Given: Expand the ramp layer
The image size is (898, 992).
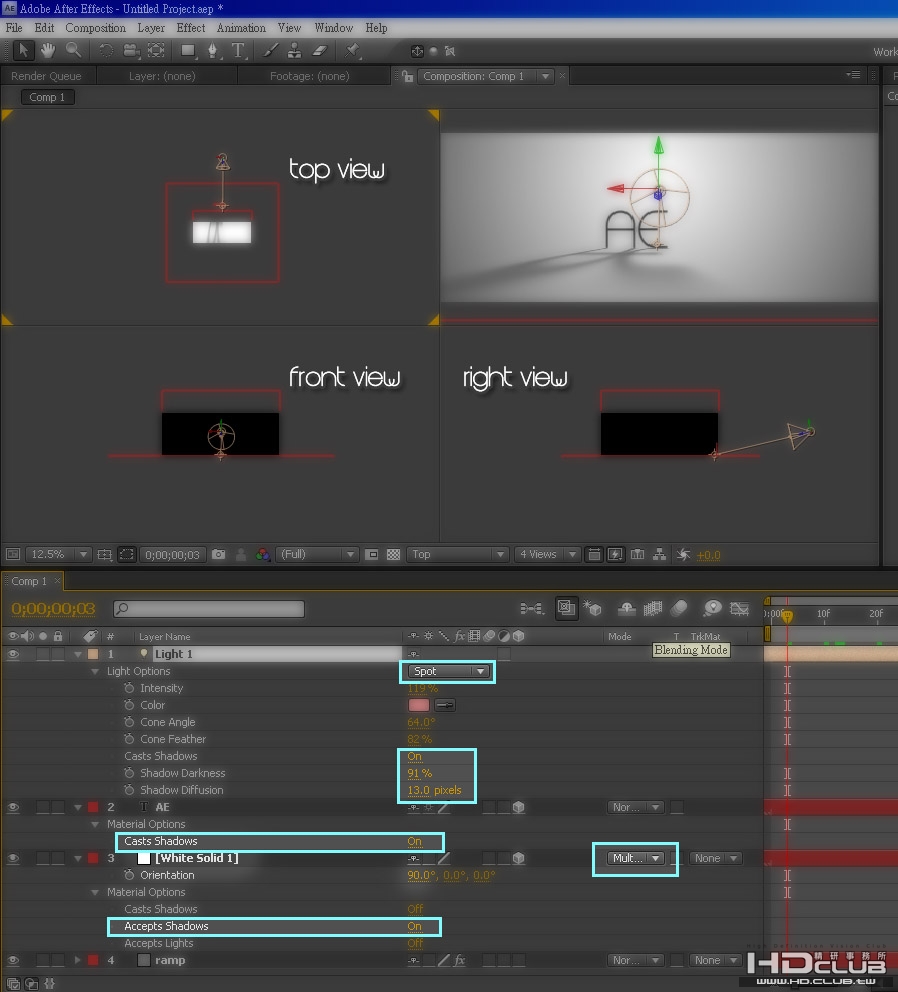Looking at the screenshot, I should coord(78,960).
